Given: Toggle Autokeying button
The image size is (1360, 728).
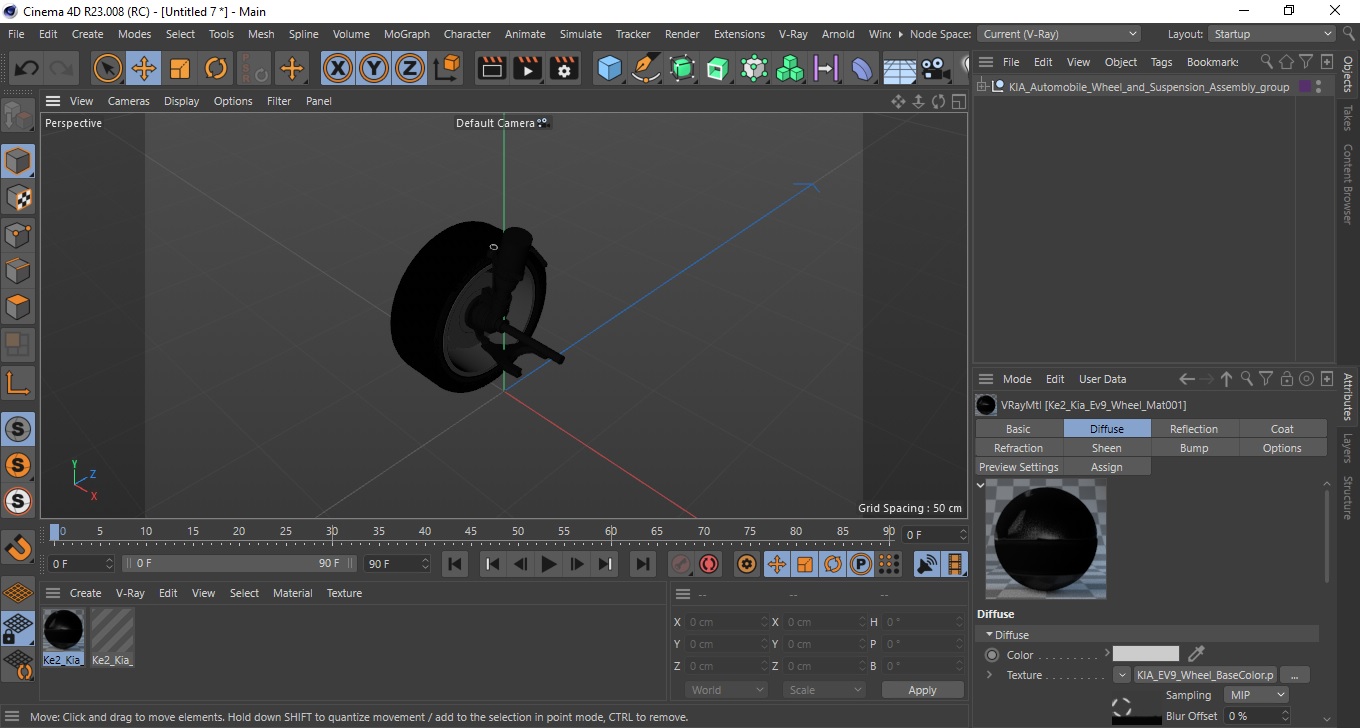Looking at the screenshot, I should click(x=709, y=564).
